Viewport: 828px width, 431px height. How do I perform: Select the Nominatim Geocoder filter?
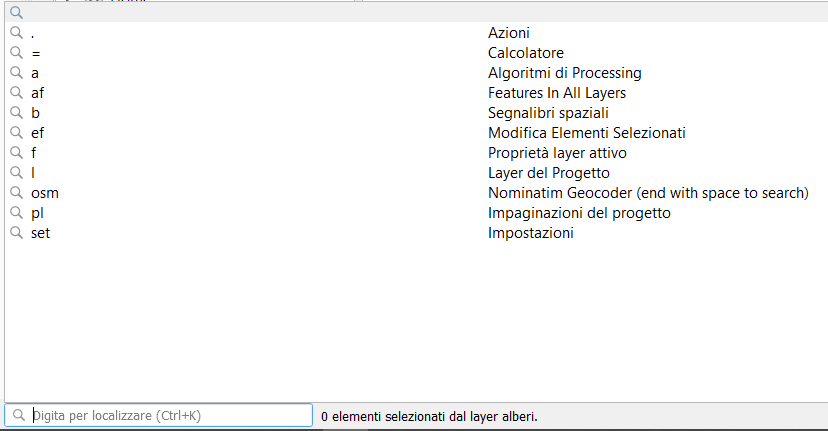coord(647,193)
